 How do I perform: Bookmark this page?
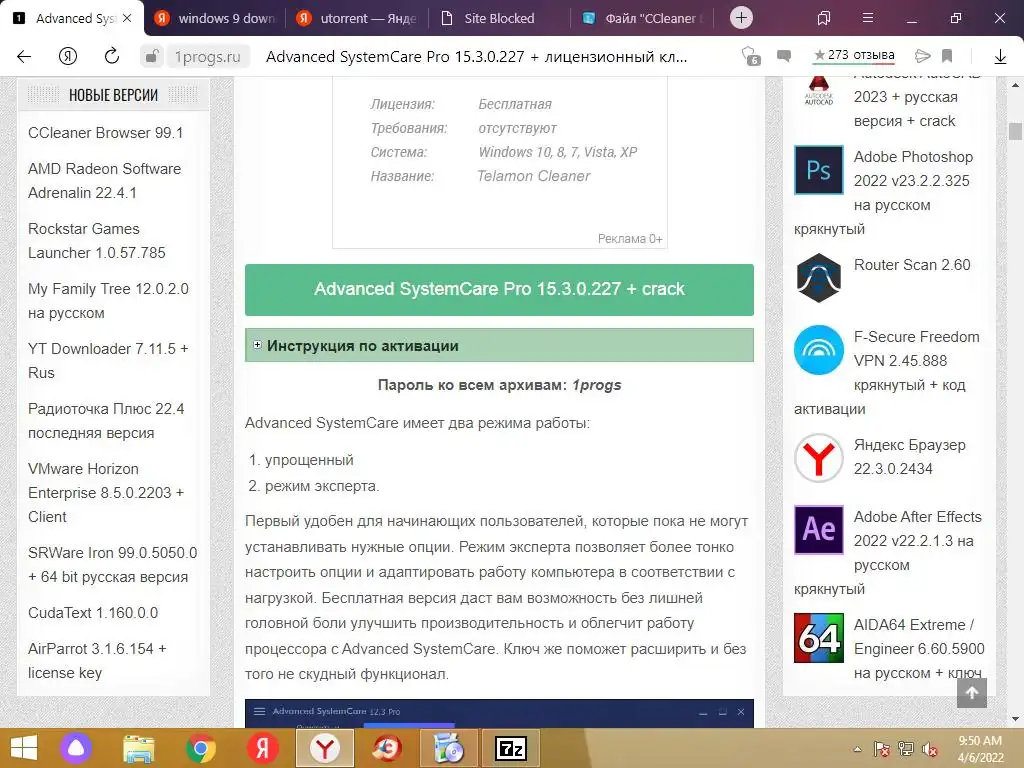947,56
